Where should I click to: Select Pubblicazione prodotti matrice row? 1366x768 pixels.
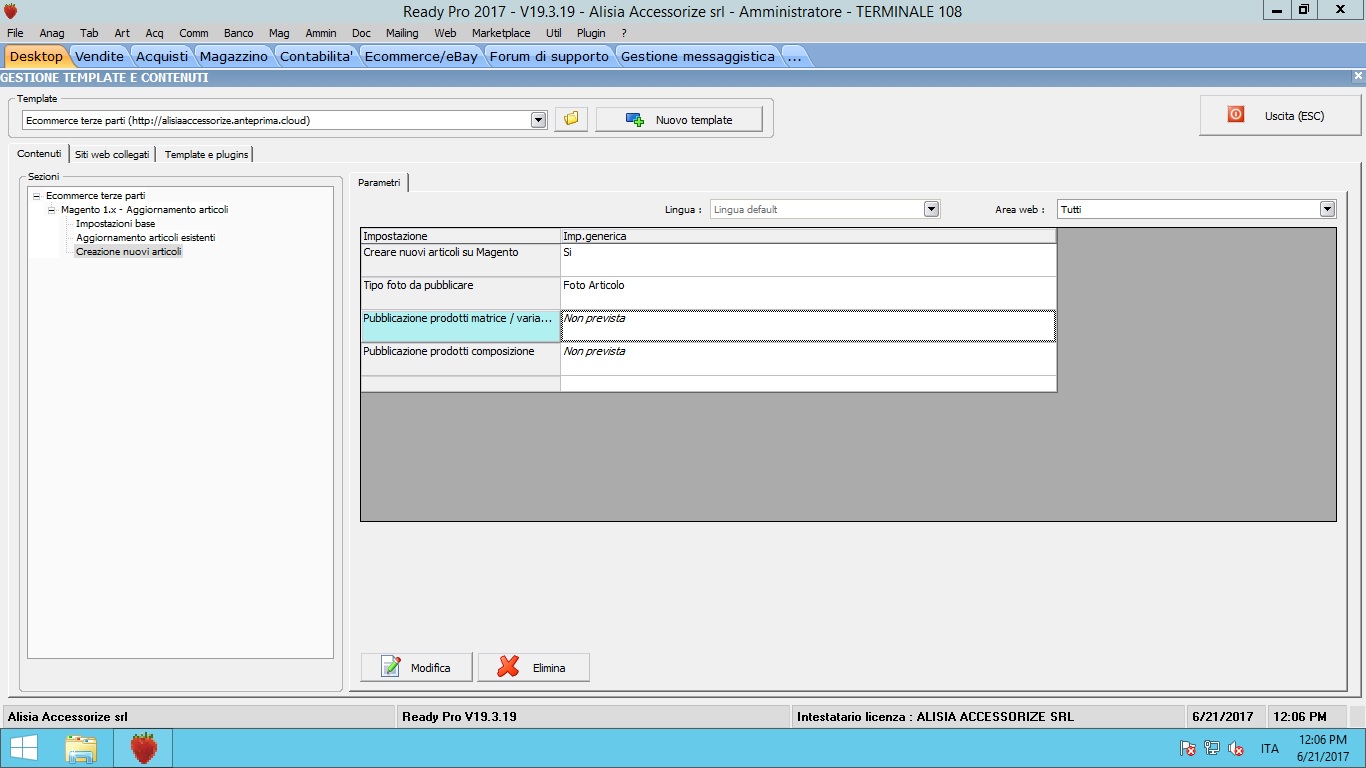point(708,326)
